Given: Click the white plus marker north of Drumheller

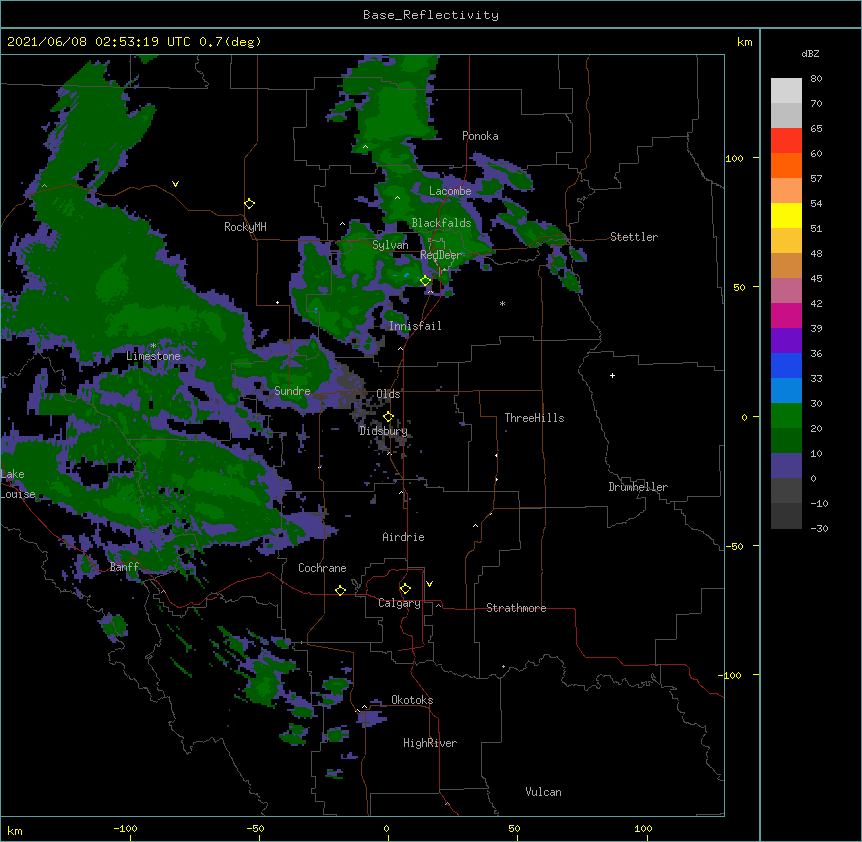Looking at the screenshot, I should click(x=612, y=375).
